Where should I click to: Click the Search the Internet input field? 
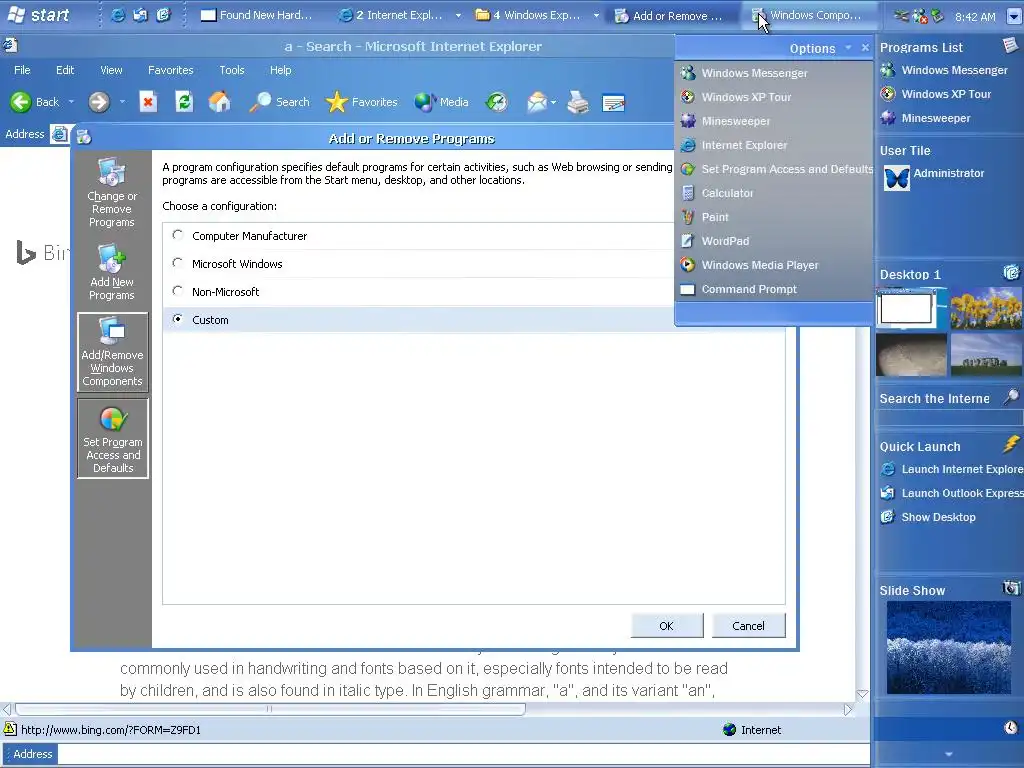coord(949,418)
